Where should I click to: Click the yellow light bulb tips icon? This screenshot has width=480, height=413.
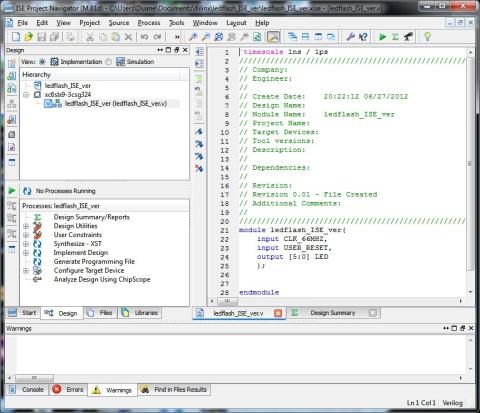pyautogui.click(x=427, y=36)
